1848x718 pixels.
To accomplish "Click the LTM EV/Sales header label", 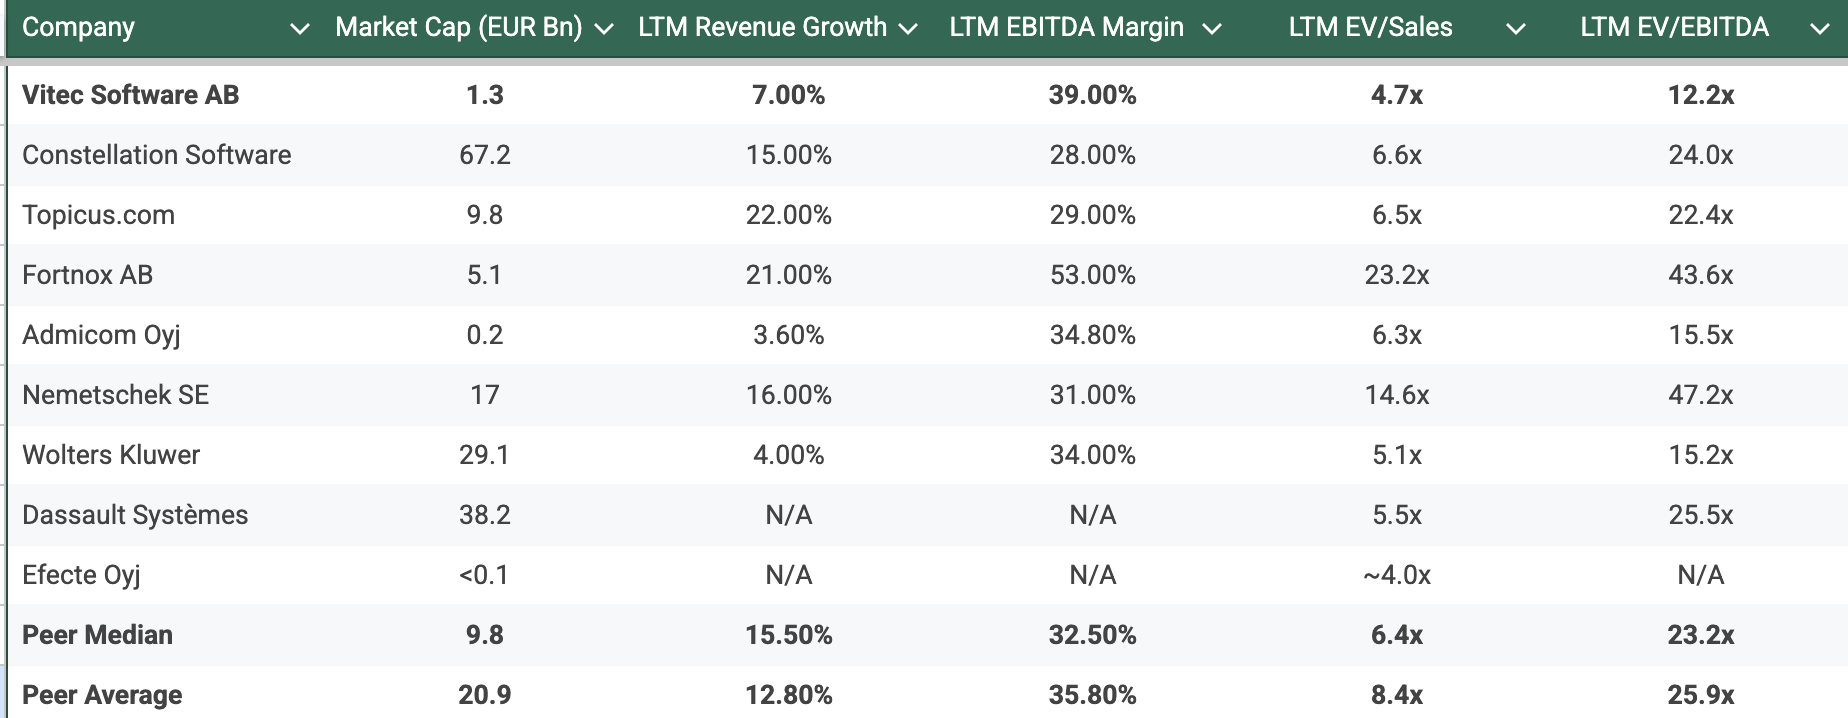I will coord(1371,27).
